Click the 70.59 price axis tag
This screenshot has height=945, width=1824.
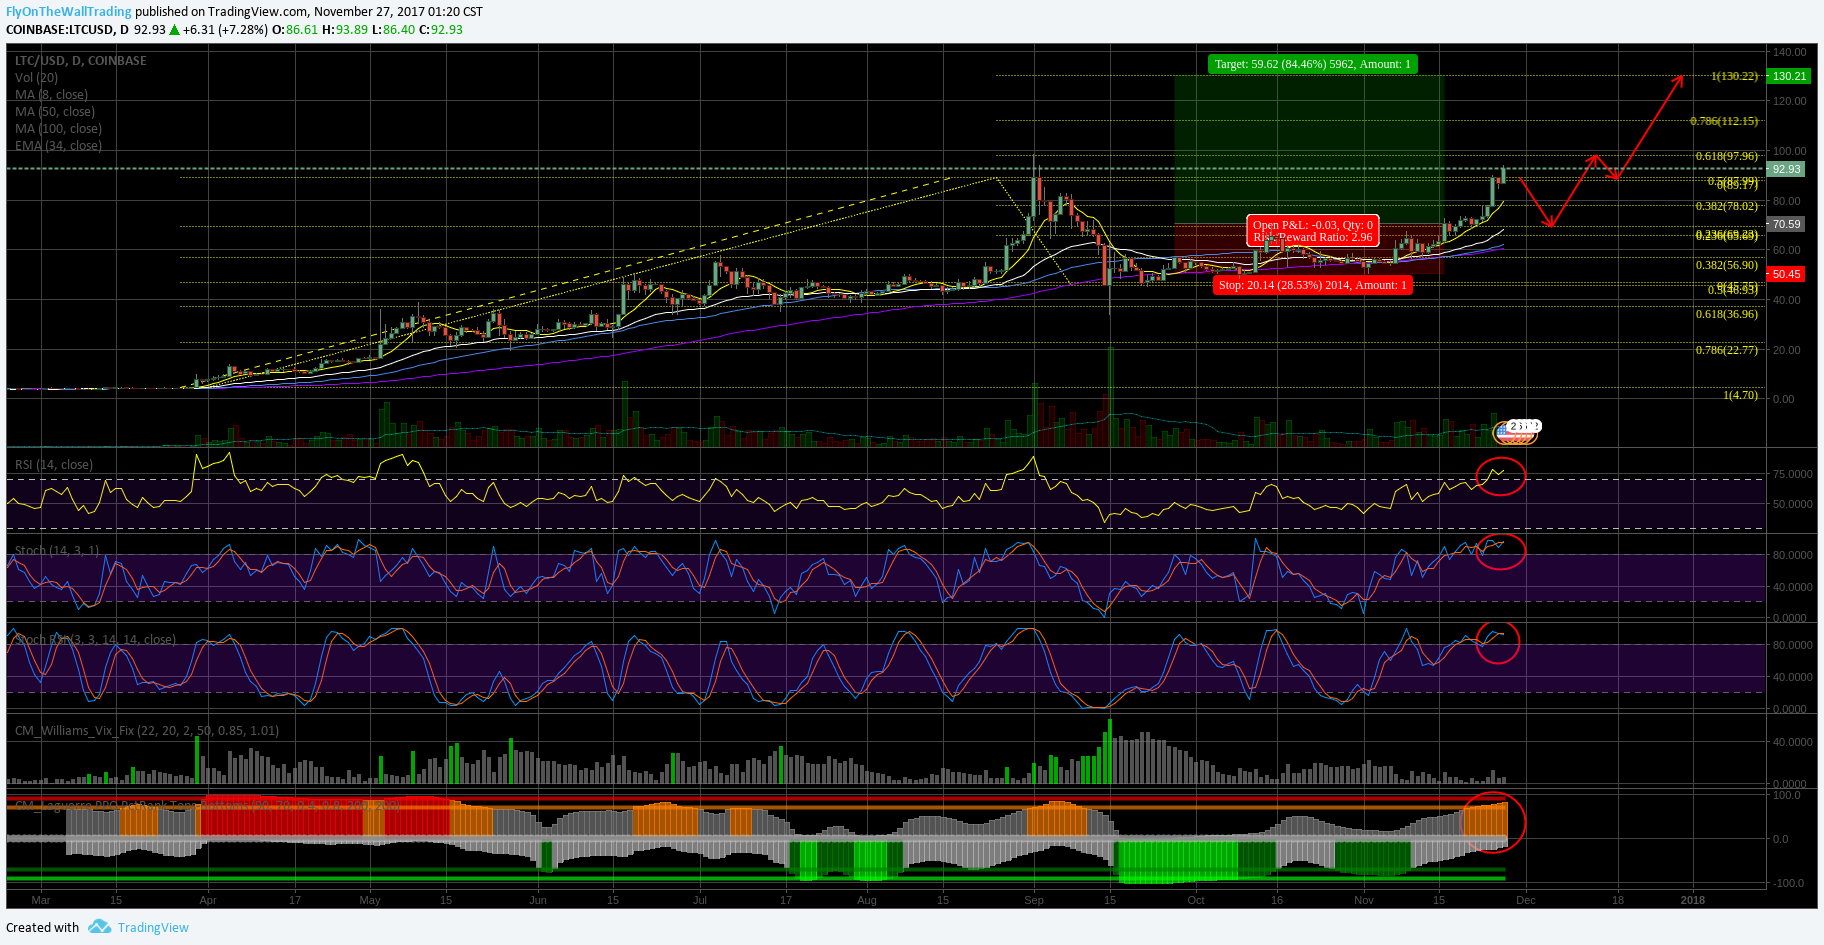coord(1786,225)
